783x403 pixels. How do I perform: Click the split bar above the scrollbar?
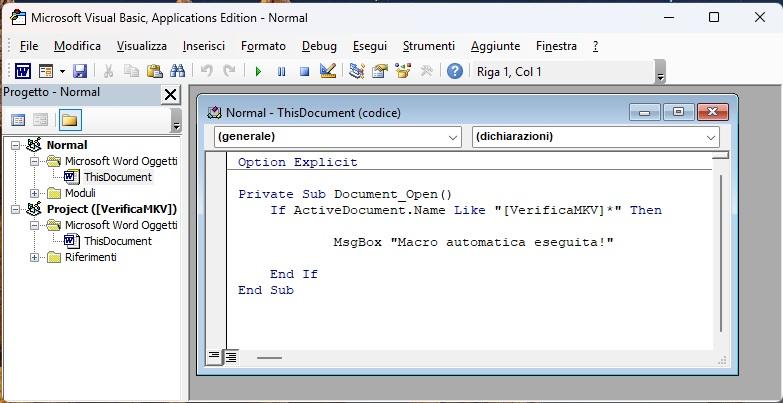point(720,155)
